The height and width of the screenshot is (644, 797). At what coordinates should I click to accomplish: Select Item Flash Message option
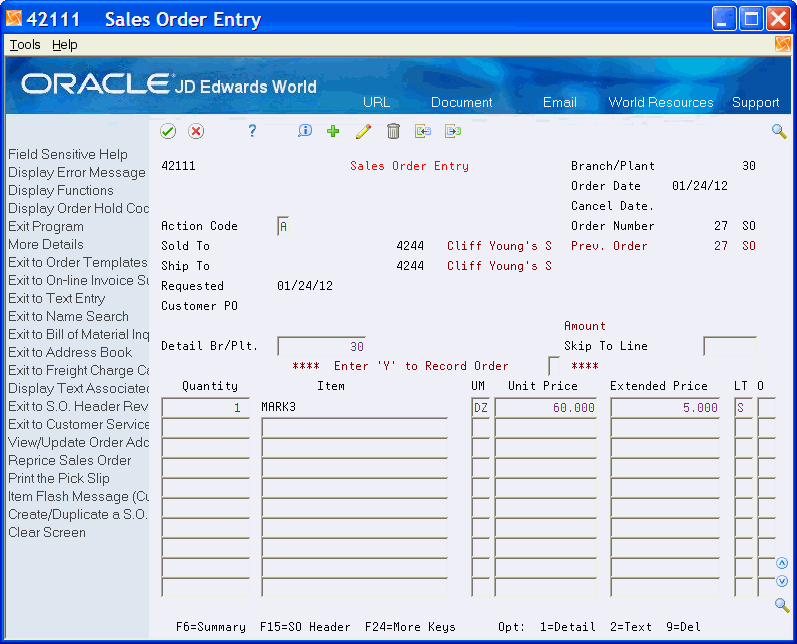[x=78, y=497]
